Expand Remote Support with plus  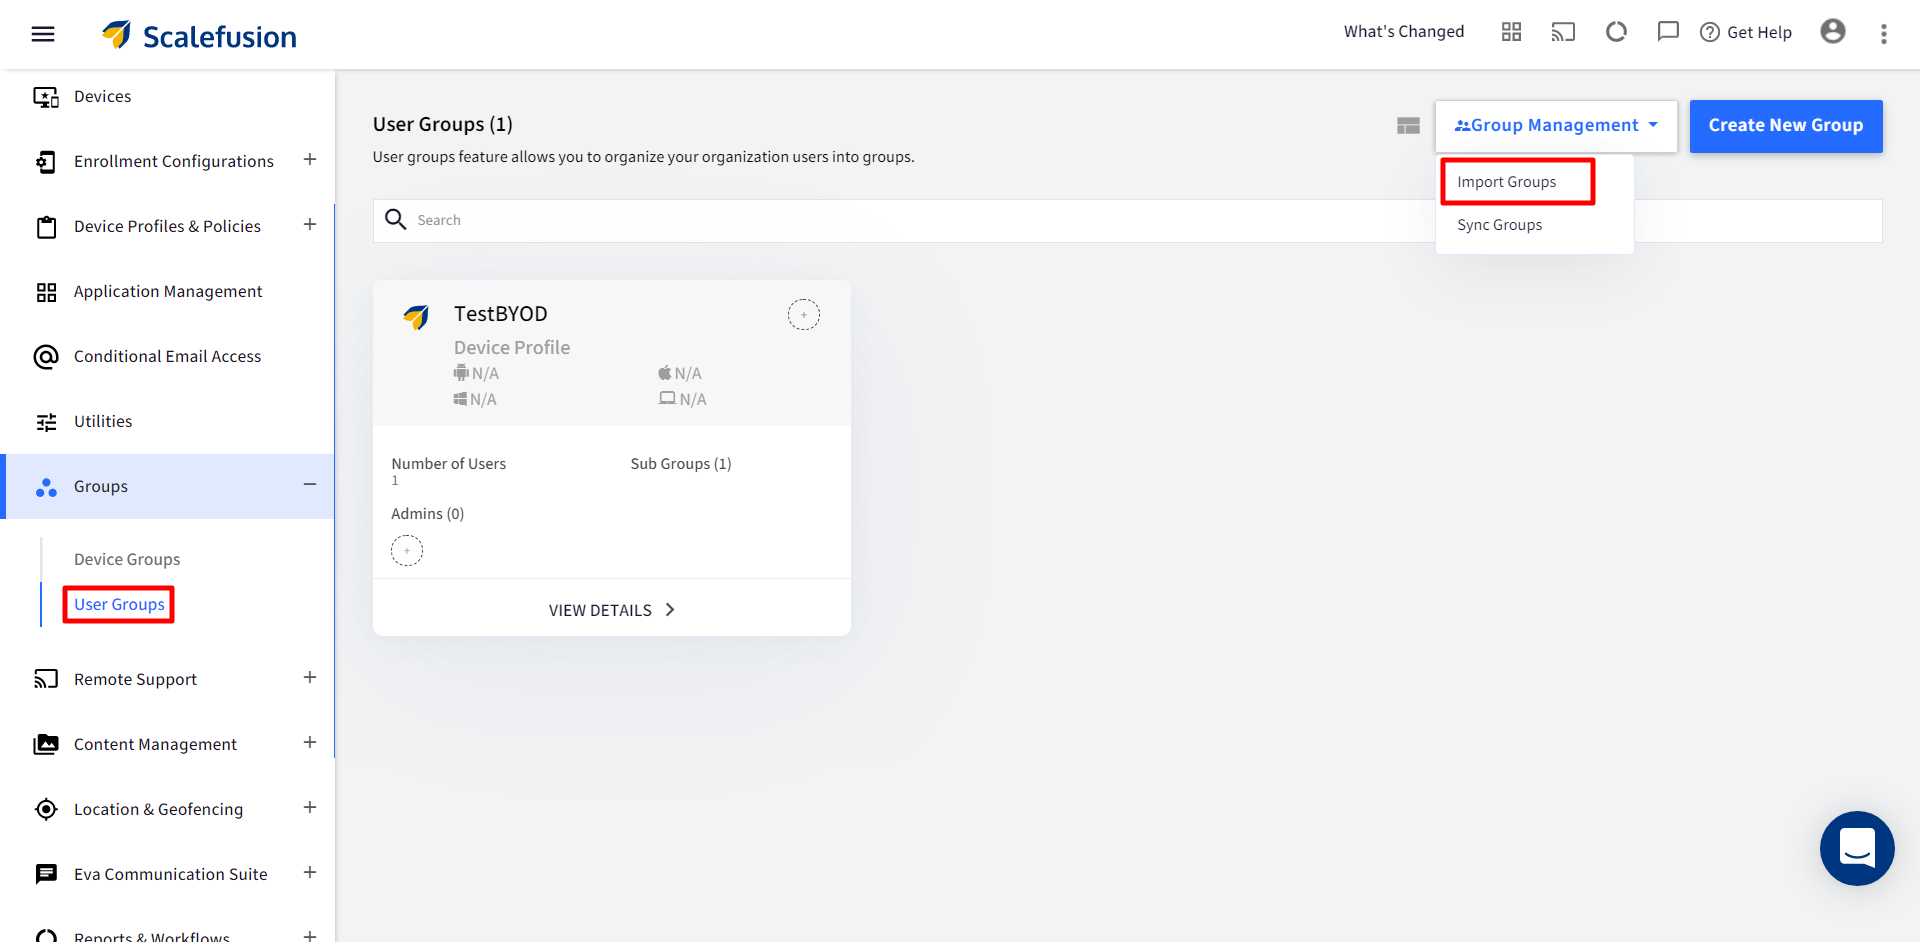(310, 678)
